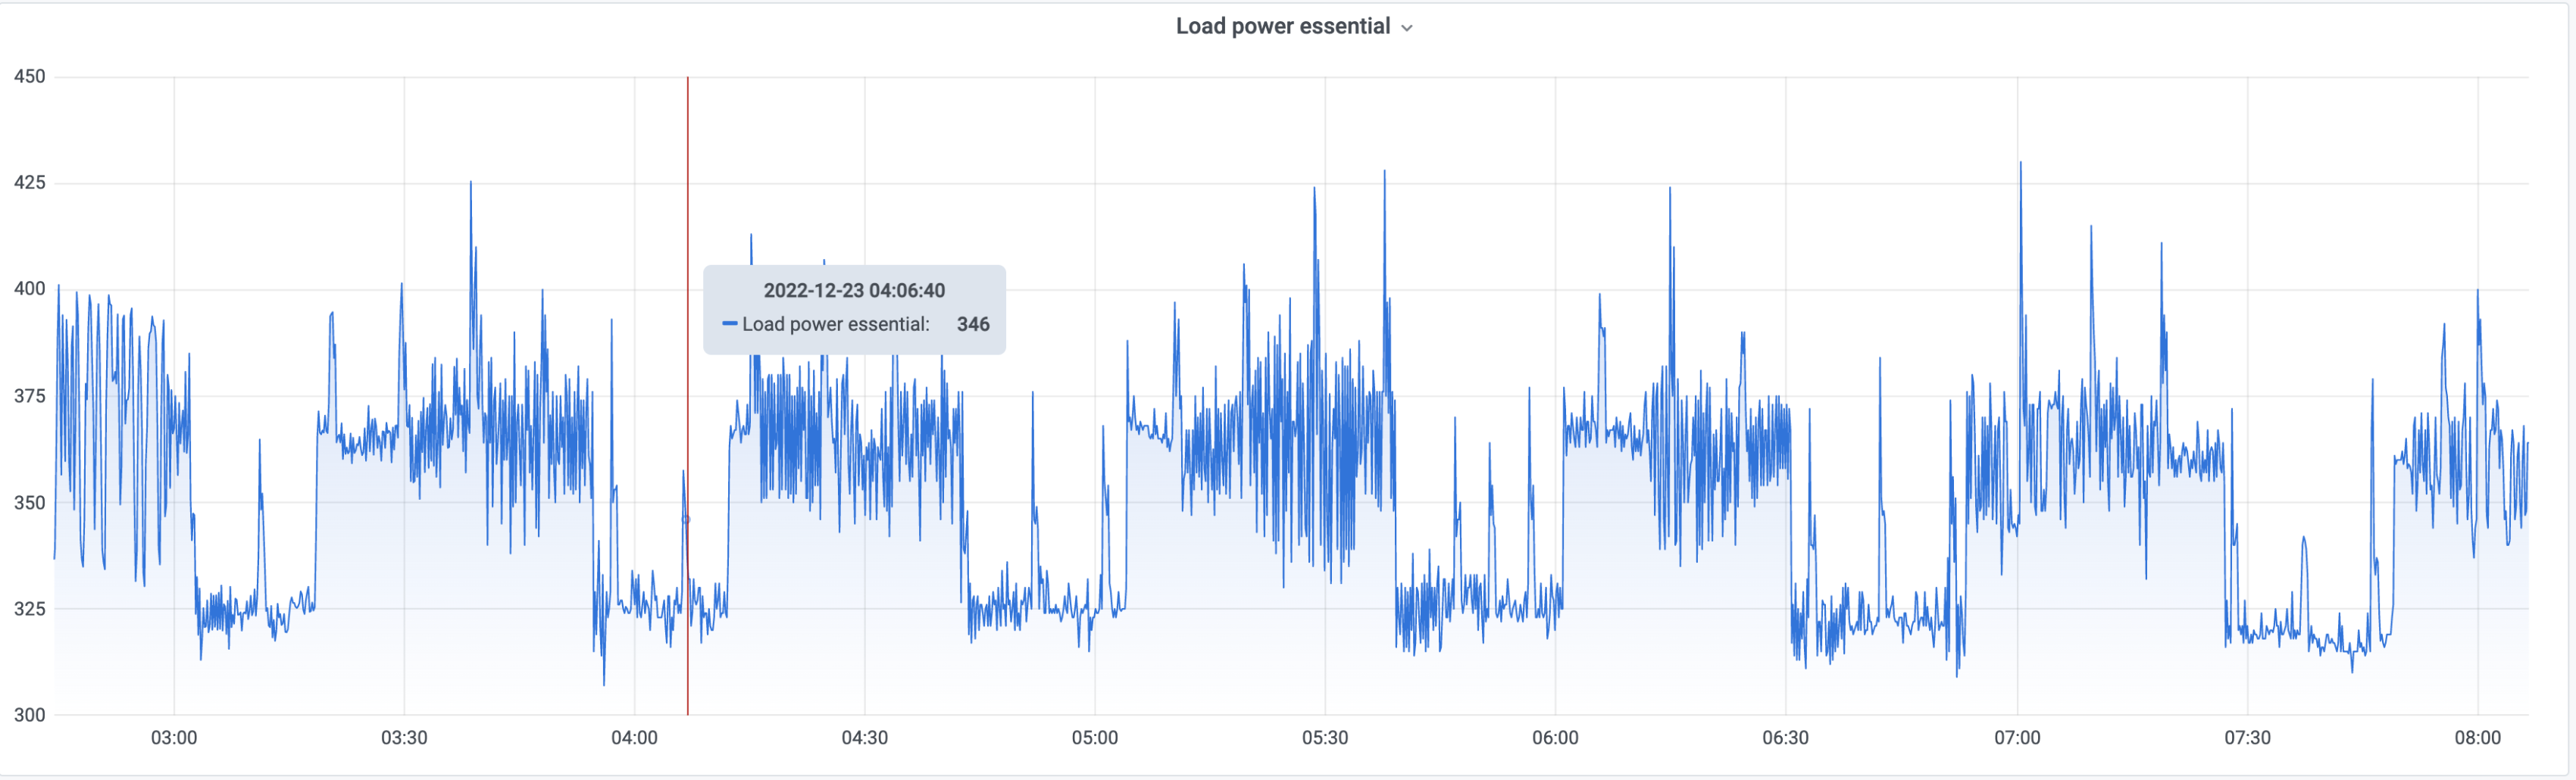Screen dimensions: 2576x780
Task: Click the 06:00 time axis label
Action: (x=1555, y=738)
